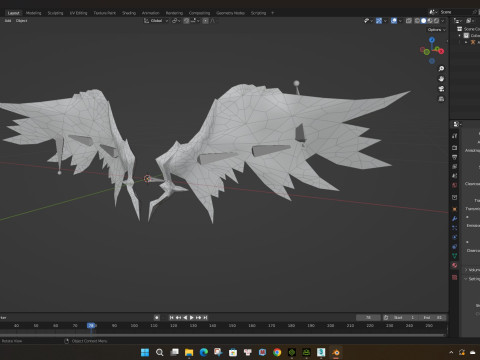Open the Render properties tab
Screen dimensions: 480x360
pyautogui.click(x=455, y=147)
